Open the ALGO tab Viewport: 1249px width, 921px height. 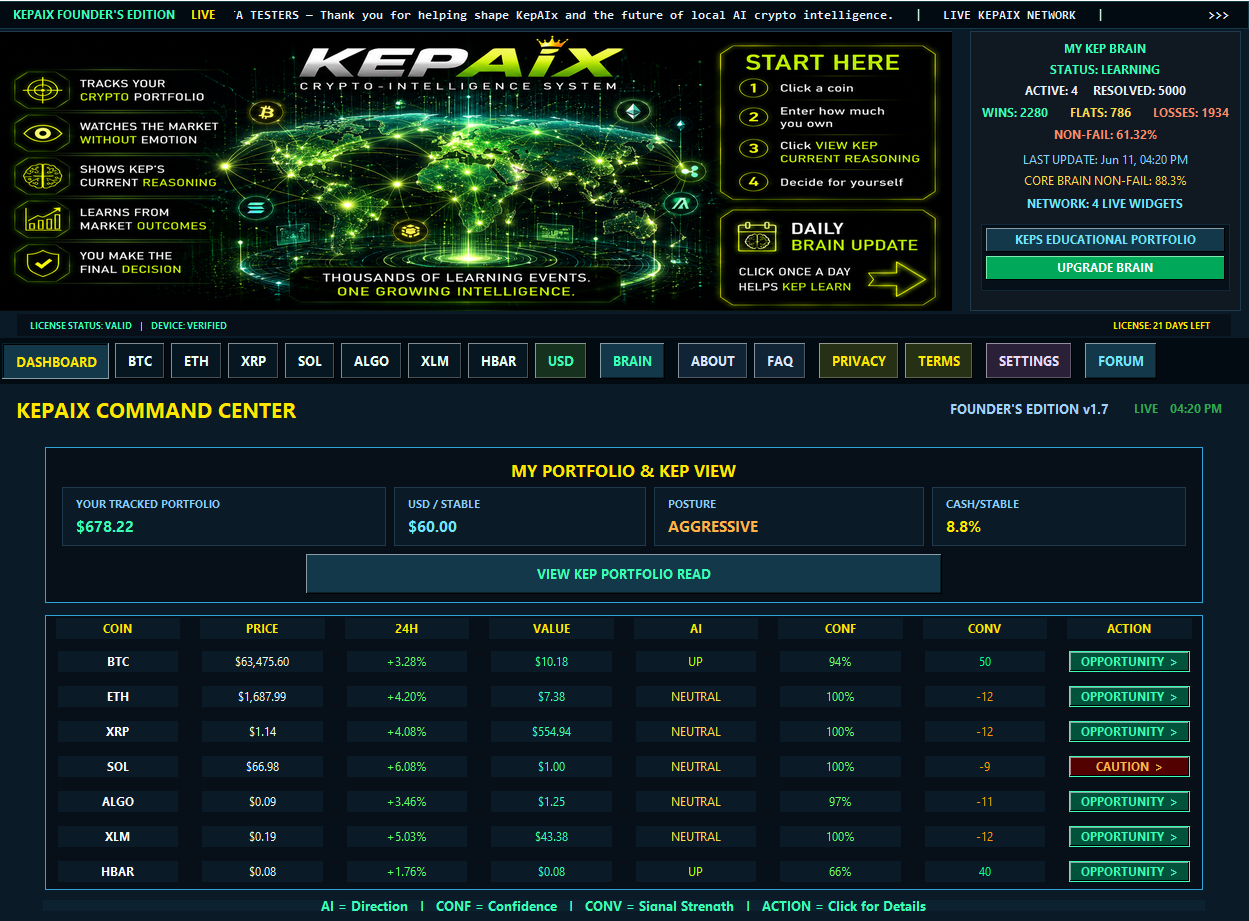click(x=371, y=361)
